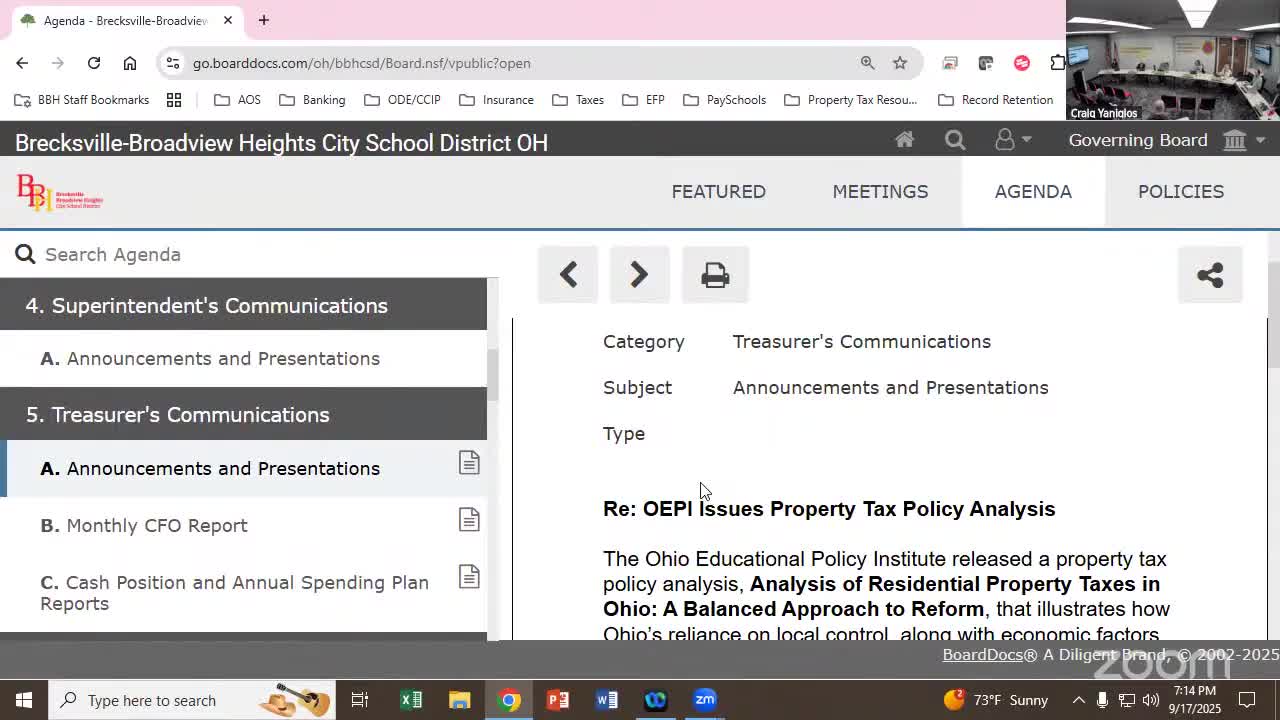The width and height of the screenshot is (1280, 720).
Task: Bookmark this page with the star icon
Action: (900, 63)
